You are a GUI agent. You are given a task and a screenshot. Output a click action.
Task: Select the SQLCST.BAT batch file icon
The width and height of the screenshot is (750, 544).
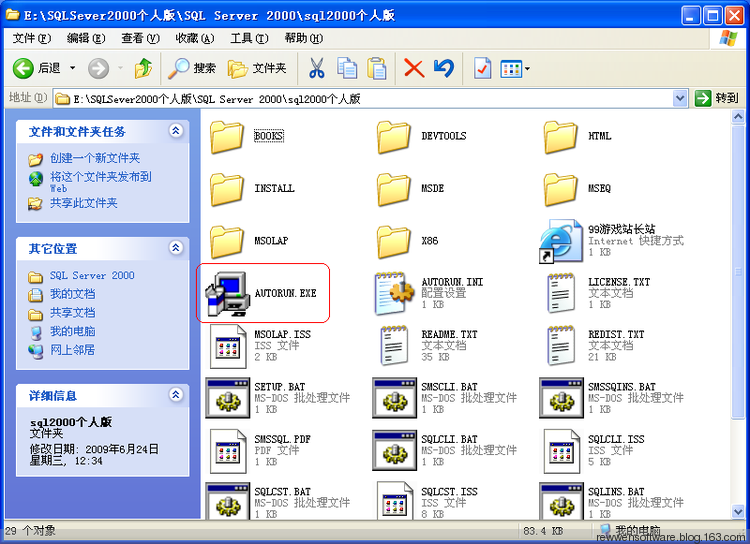[228, 501]
